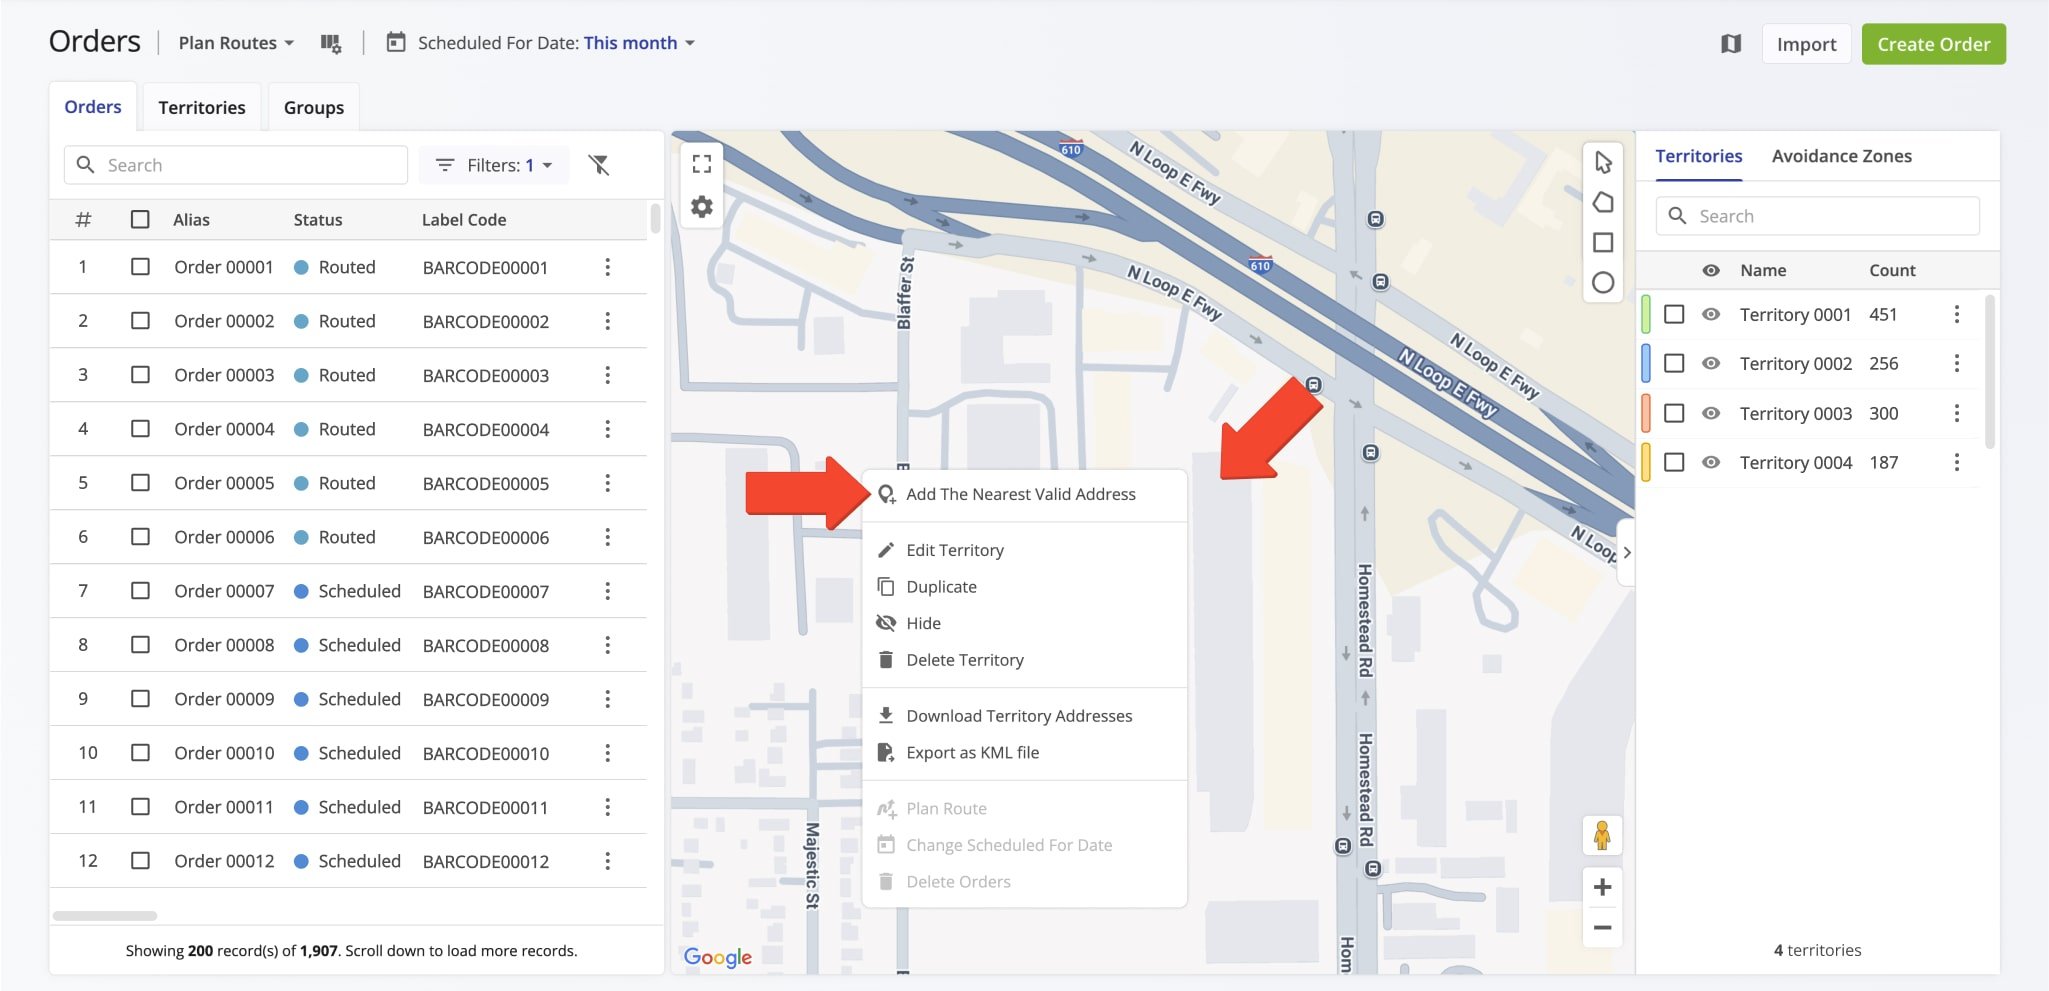Switch to the Territories tab on the left
The image size is (2049, 991).
click(x=202, y=107)
